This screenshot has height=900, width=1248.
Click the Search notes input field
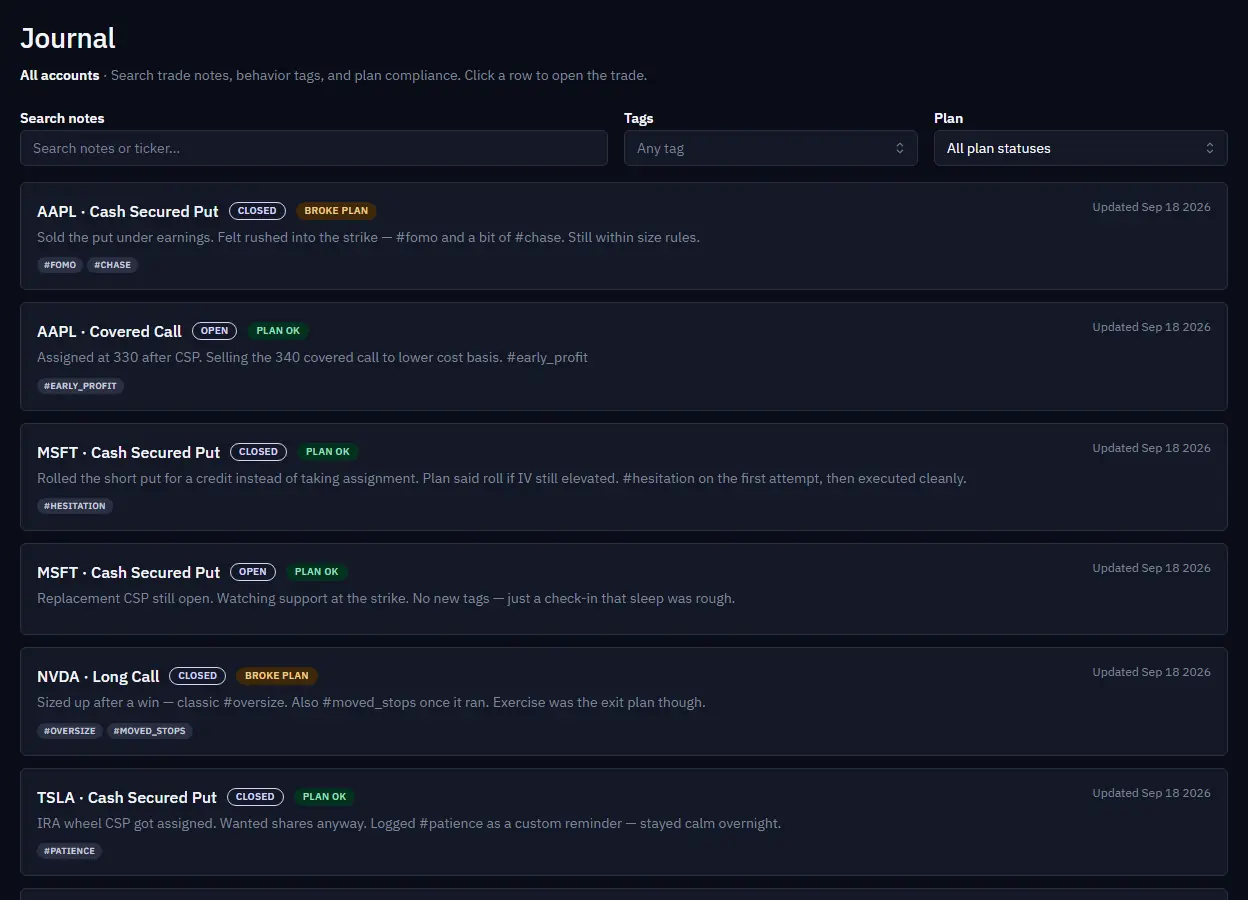[x=313, y=148]
